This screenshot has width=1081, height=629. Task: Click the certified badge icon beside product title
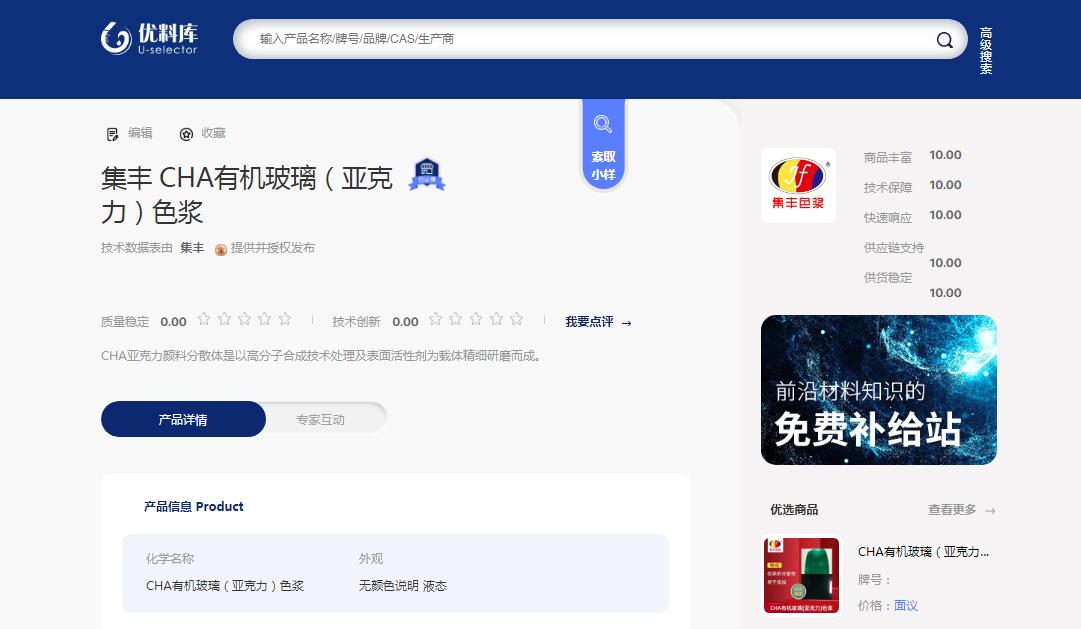[427, 174]
